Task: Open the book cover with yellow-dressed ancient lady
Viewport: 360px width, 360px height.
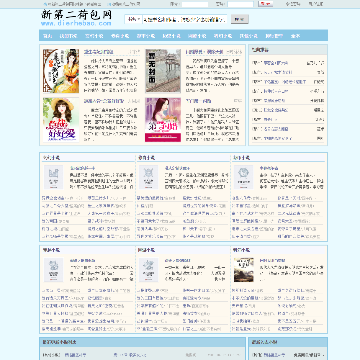Action: 61,71
